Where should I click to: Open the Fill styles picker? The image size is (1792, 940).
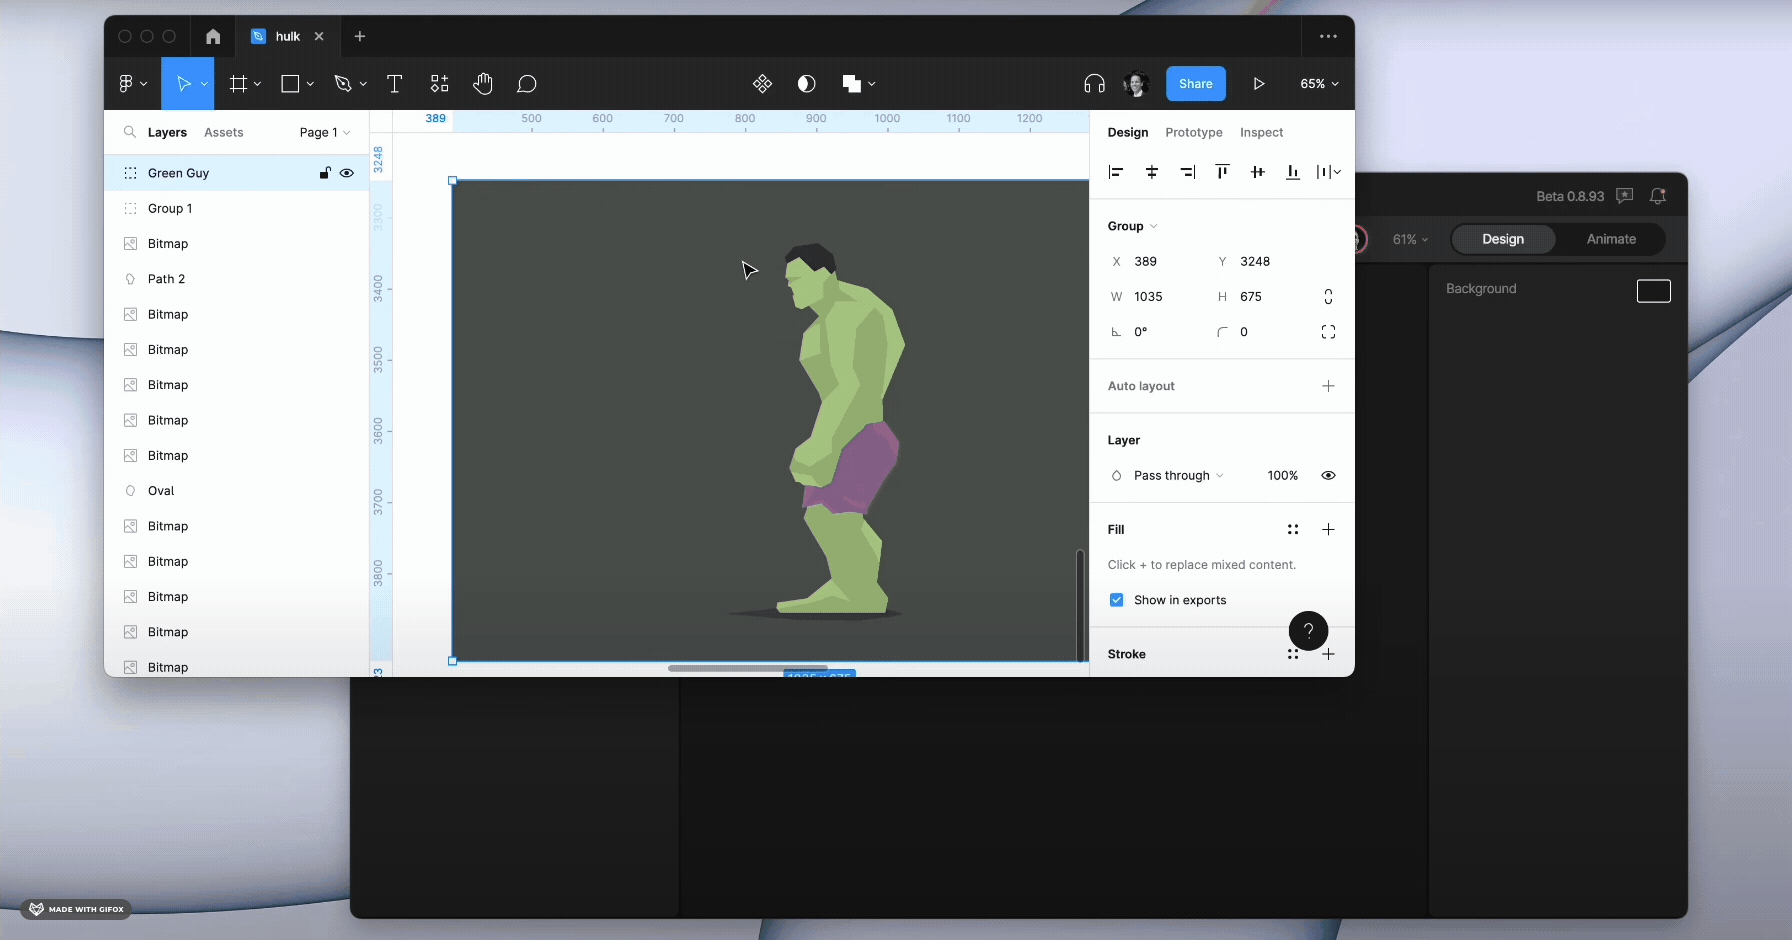tap(1293, 530)
